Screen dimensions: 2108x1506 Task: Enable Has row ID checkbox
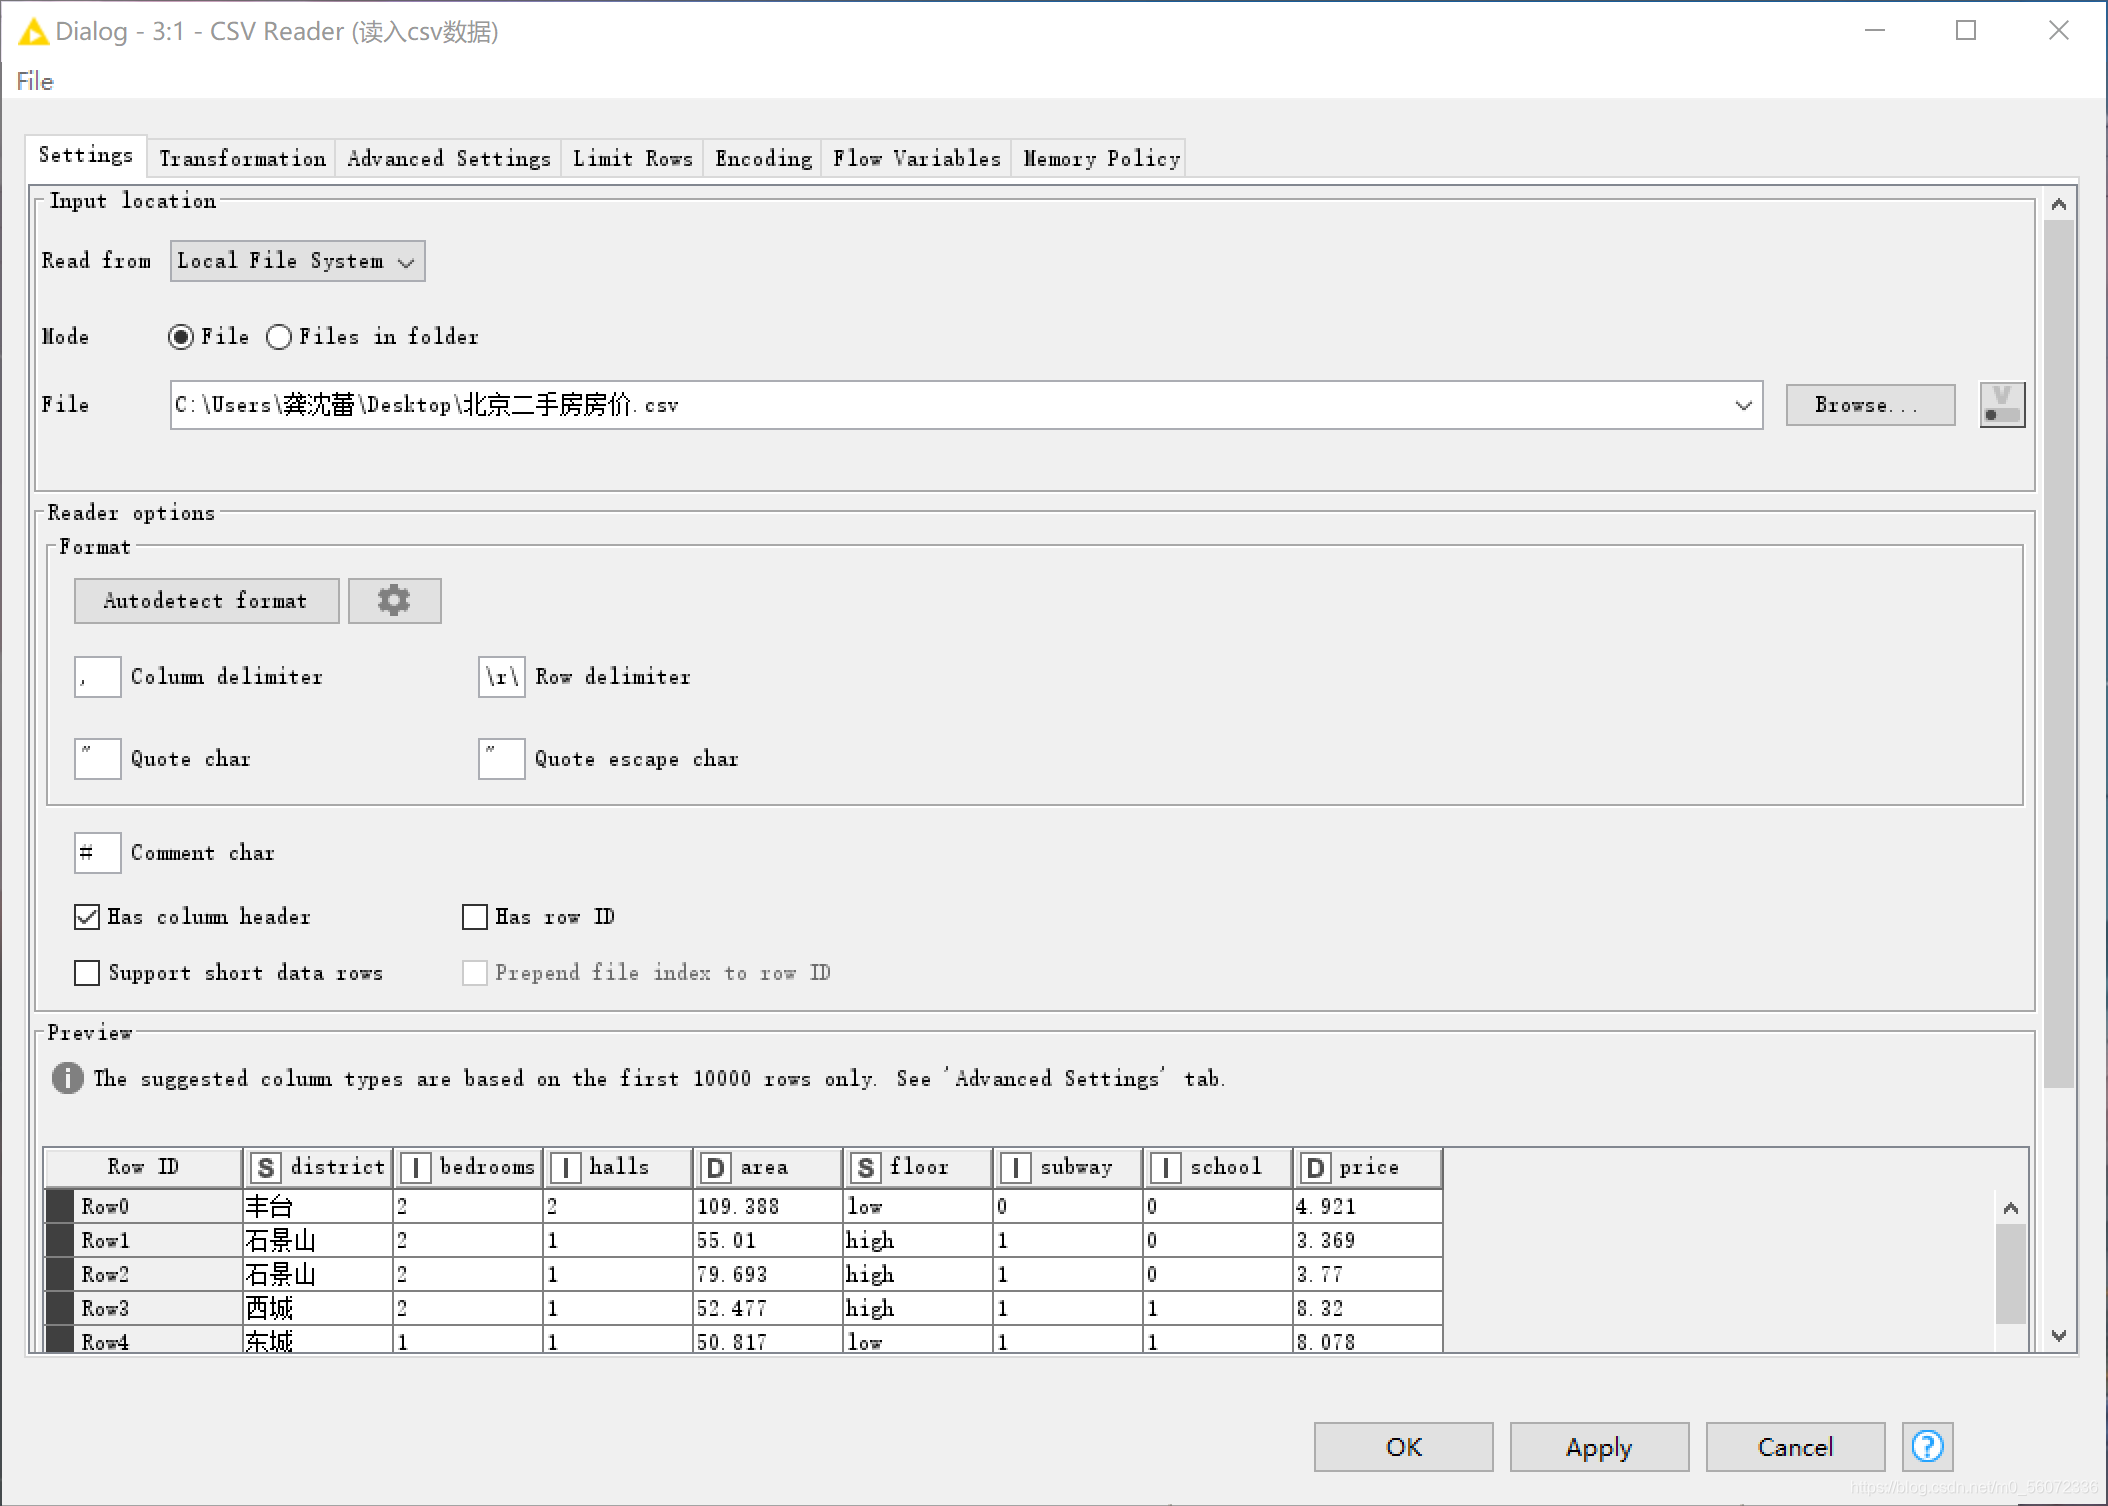pyautogui.click(x=475, y=917)
